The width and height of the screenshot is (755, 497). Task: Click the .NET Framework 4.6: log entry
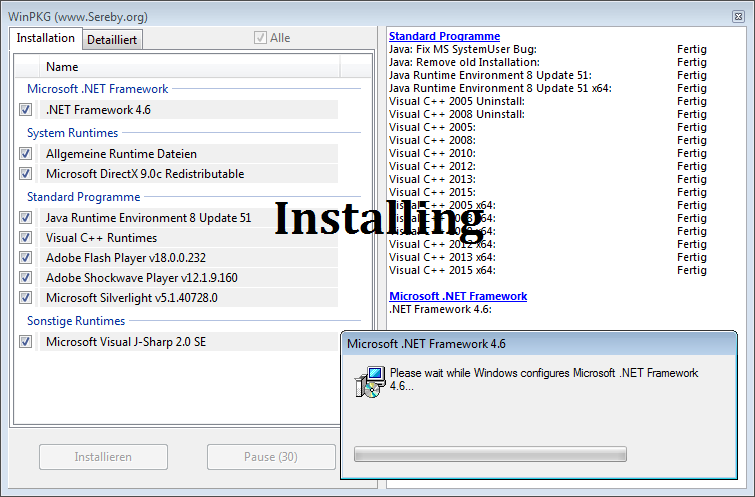(x=441, y=309)
